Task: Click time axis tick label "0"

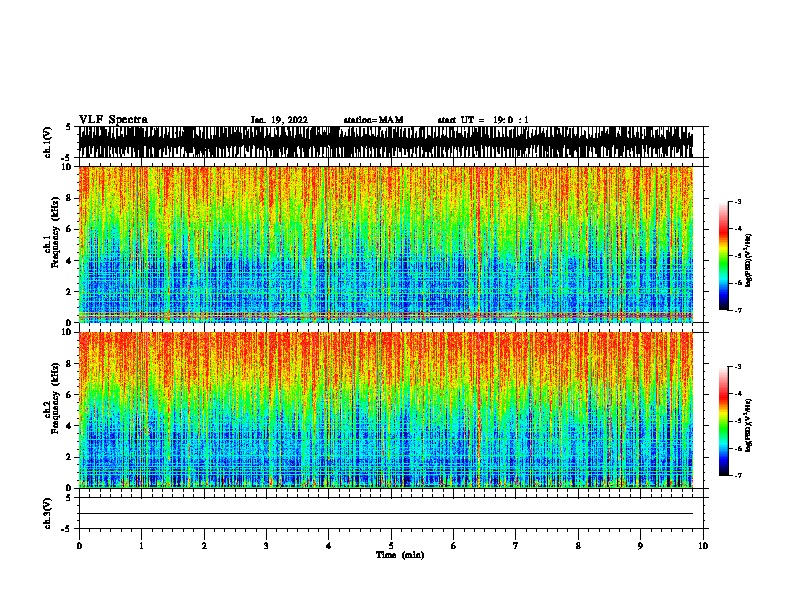Action: [x=79, y=546]
